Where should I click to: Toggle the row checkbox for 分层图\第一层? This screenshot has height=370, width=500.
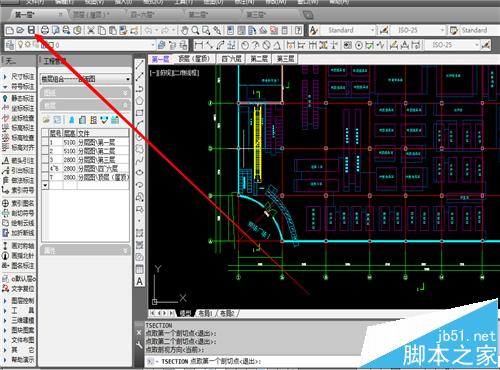coord(45,142)
